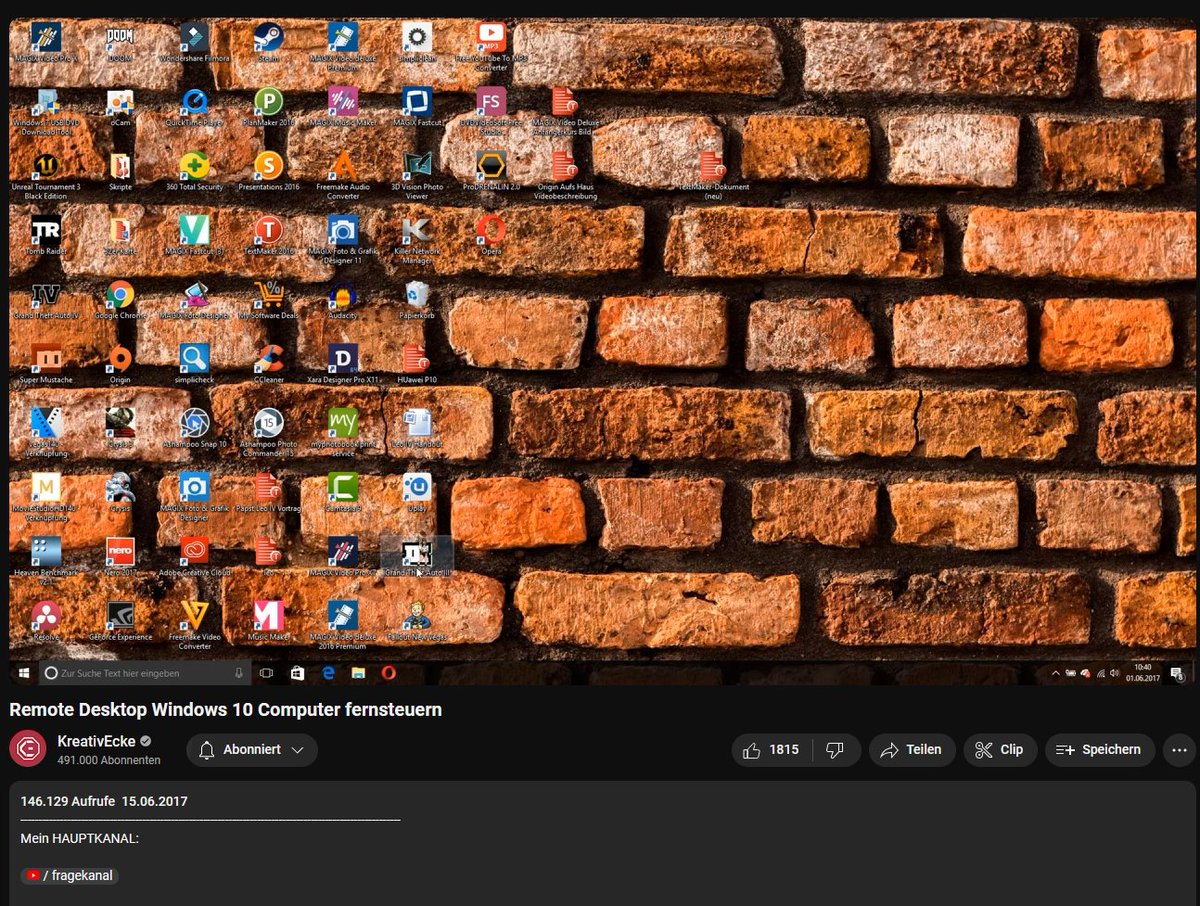Open File Explorer taskbar icon
Image resolution: width=1200 pixels, height=906 pixels.
358,674
